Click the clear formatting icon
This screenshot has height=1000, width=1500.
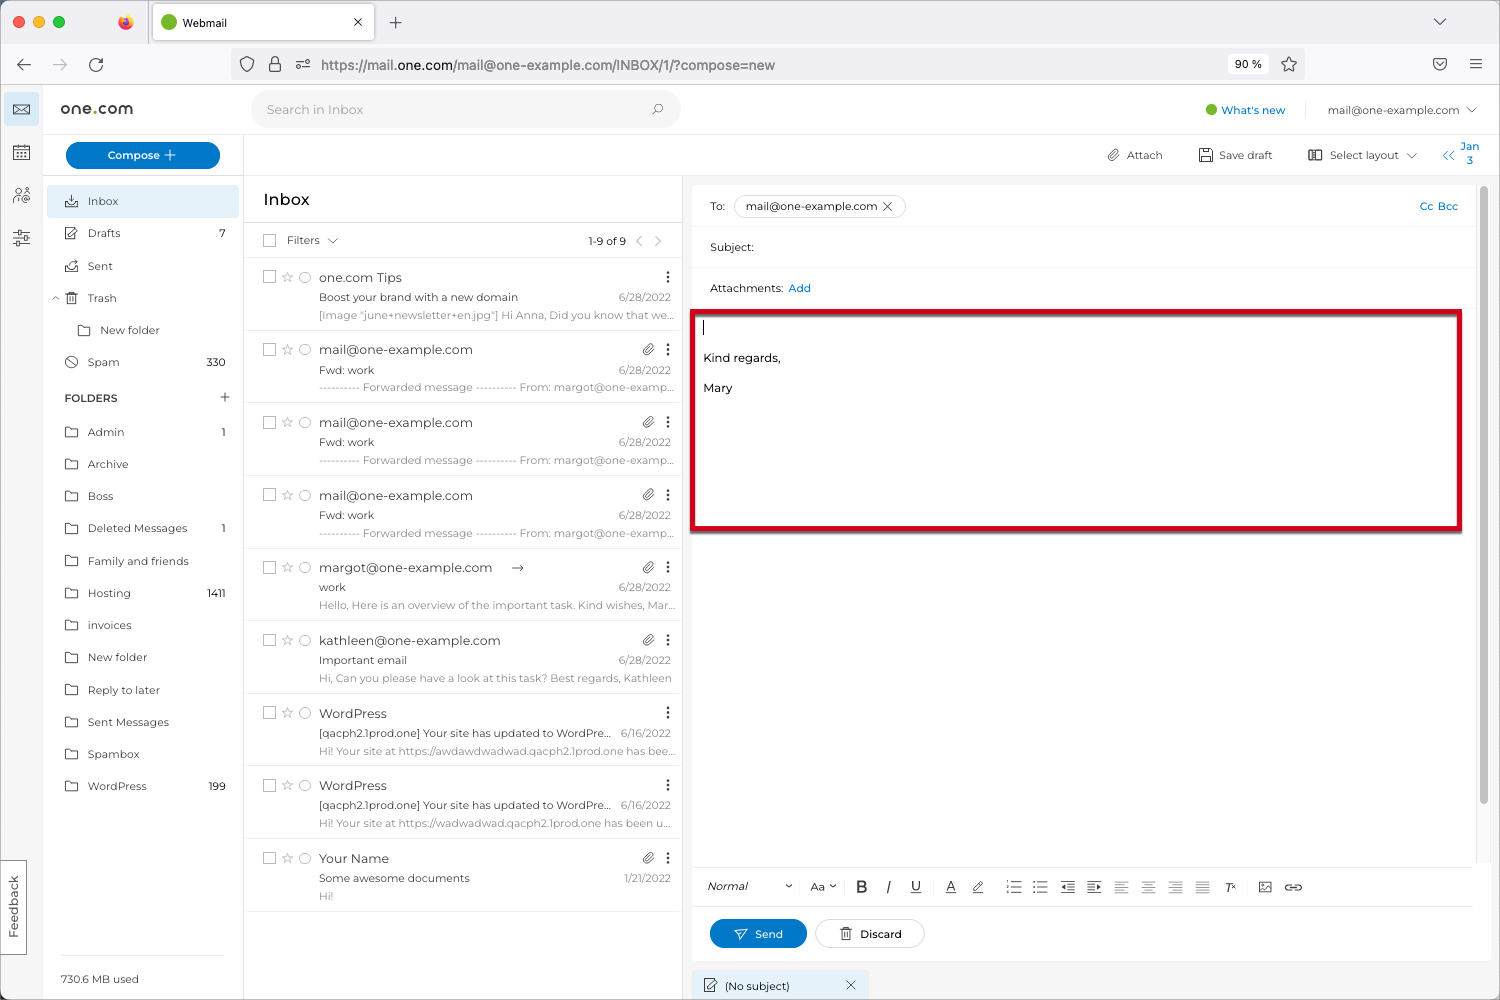tap(1230, 887)
